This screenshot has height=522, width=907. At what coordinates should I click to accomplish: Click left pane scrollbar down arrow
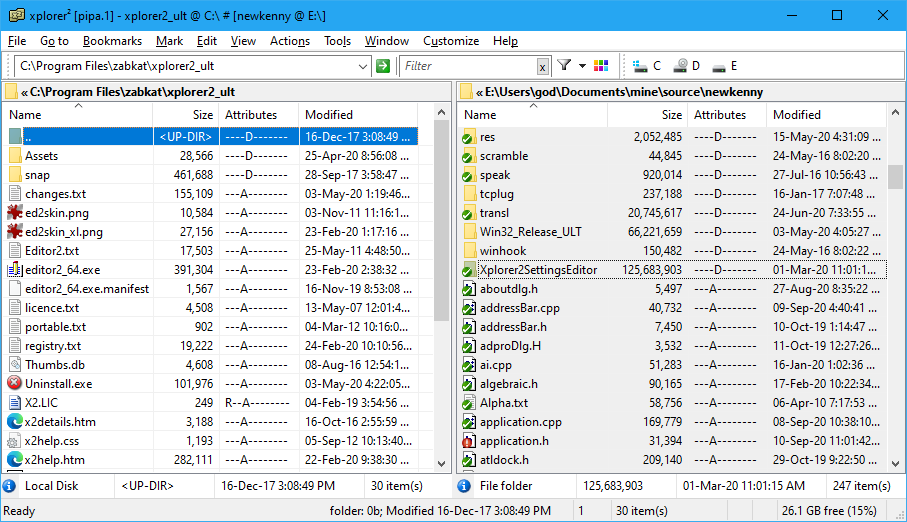[441, 463]
